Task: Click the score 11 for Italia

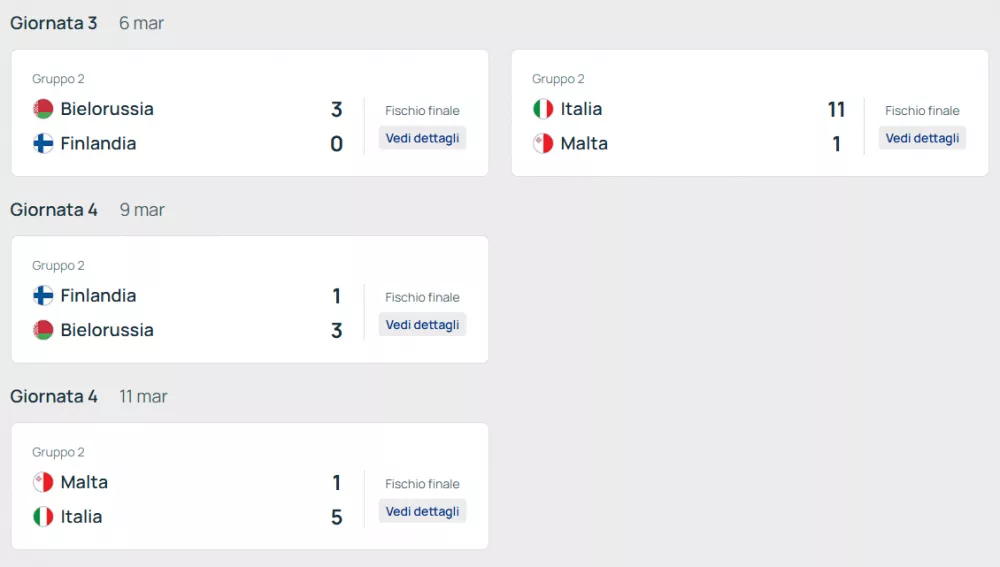Action: pos(836,110)
